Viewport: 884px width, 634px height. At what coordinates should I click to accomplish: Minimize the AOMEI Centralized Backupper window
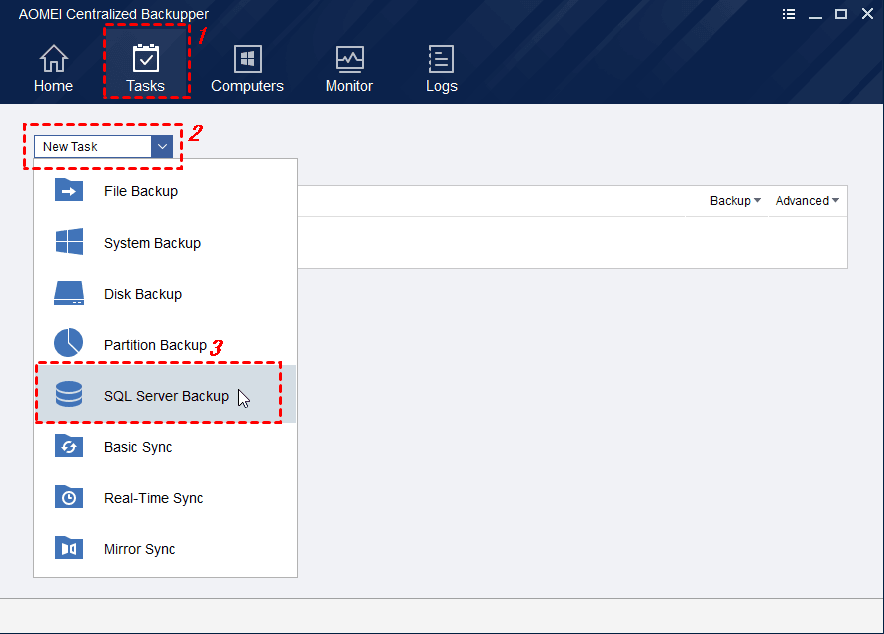(x=815, y=15)
